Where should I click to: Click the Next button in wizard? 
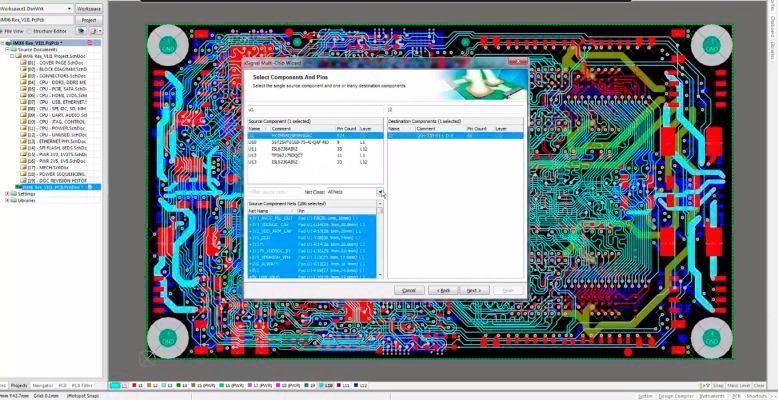(x=474, y=290)
